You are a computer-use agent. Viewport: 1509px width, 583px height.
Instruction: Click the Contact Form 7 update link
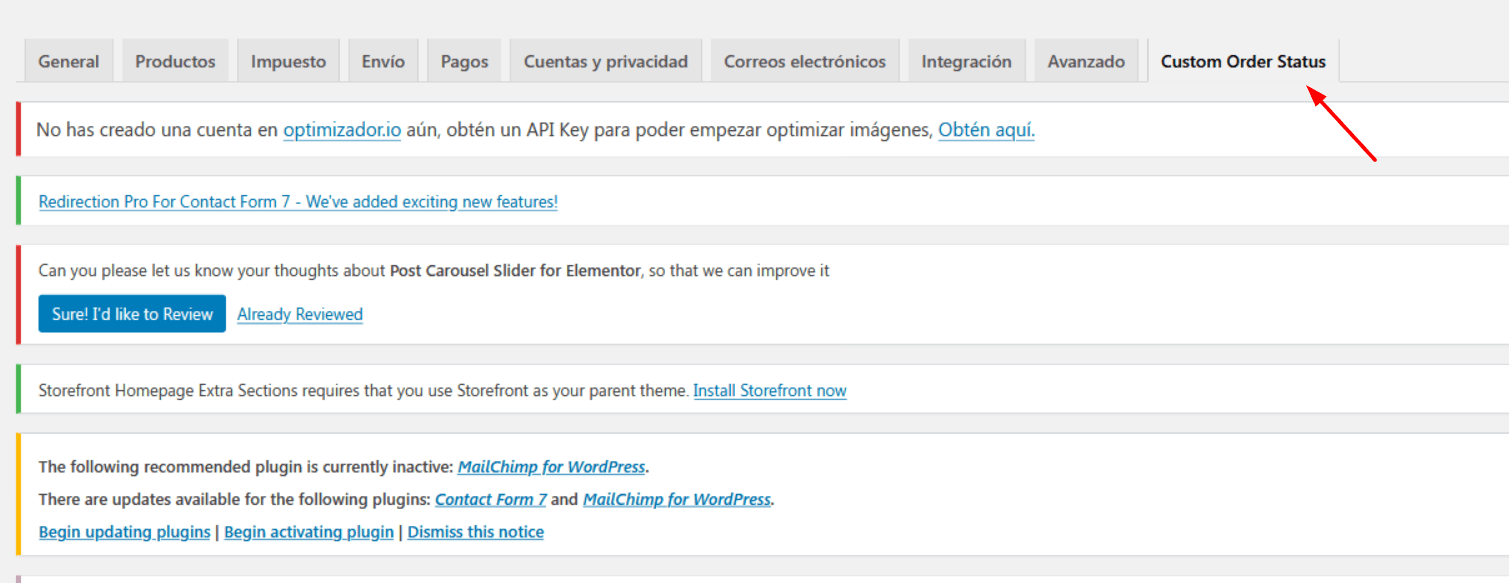tap(491, 499)
